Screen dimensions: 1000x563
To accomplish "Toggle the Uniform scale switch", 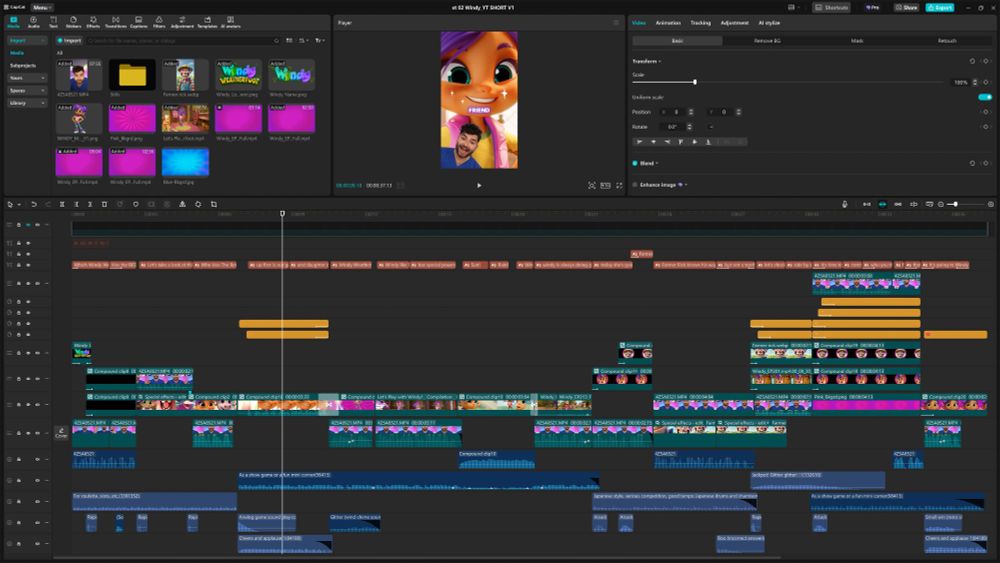I will tap(985, 97).
